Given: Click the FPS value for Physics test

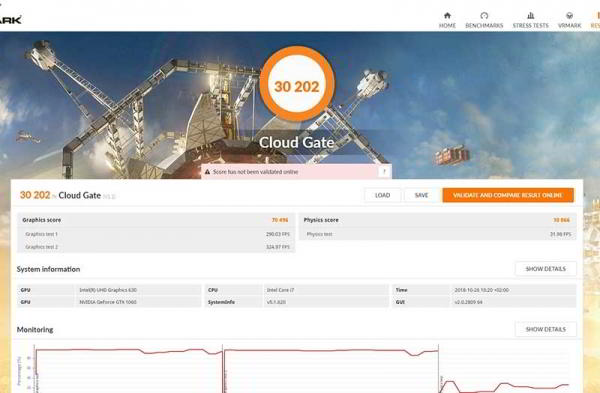Looking at the screenshot, I should (x=560, y=234).
